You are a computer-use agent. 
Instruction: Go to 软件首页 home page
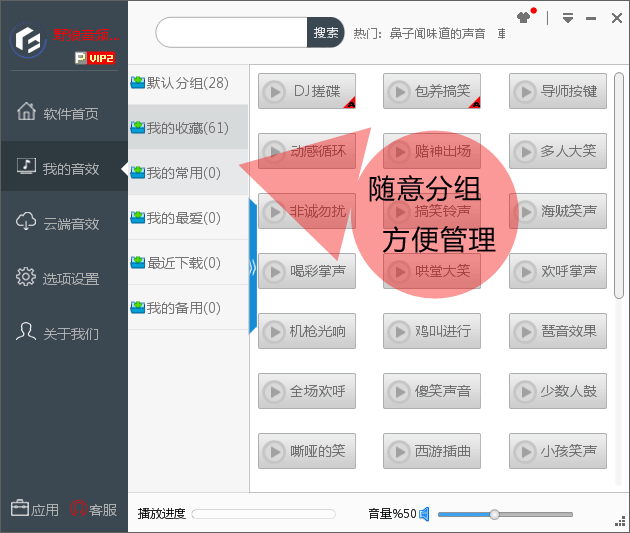64,113
